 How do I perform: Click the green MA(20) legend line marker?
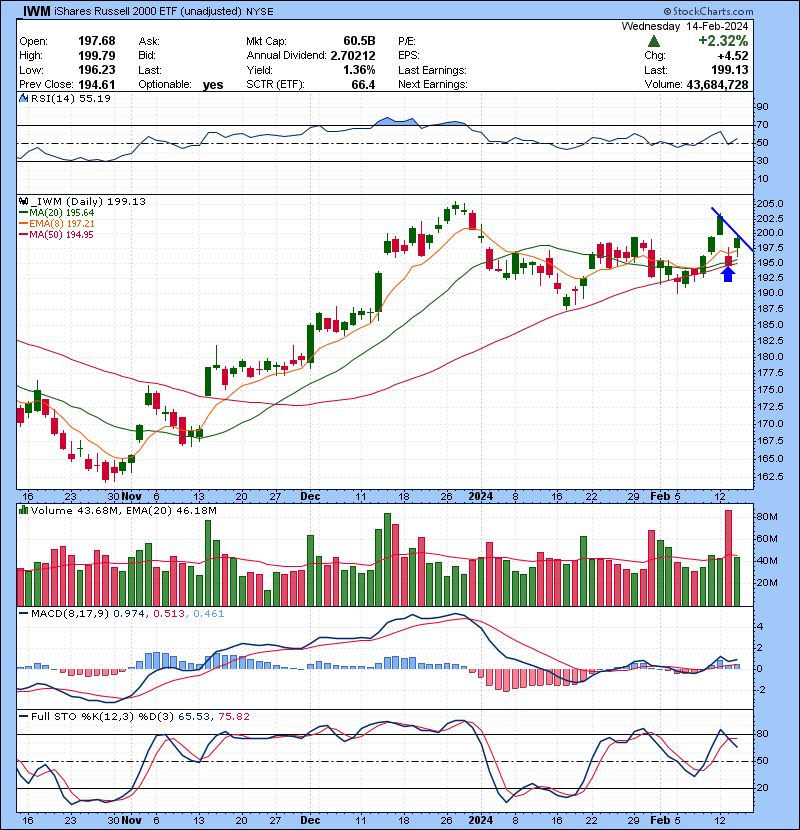[x=23, y=213]
